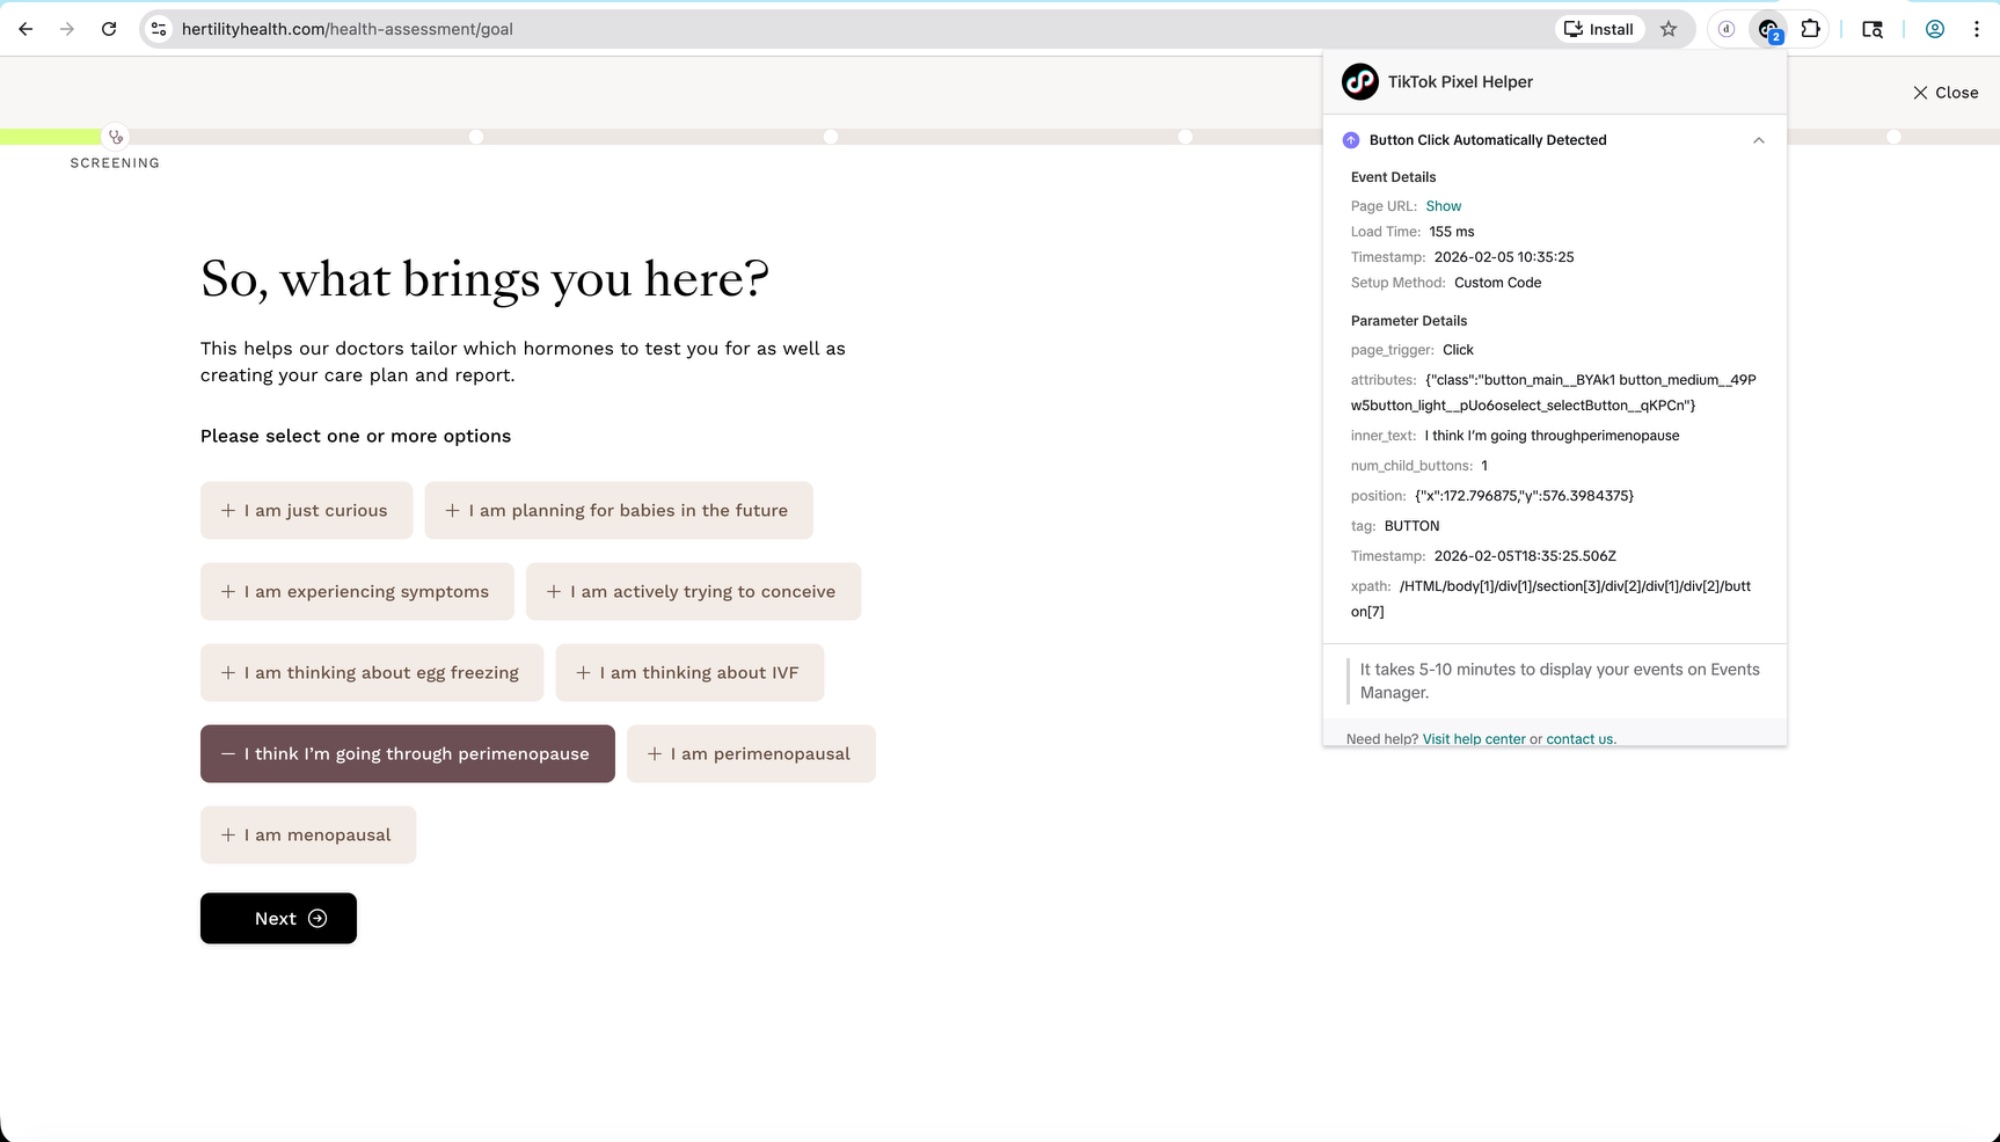This screenshot has width=2000, height=1142.
Task: Open the Extensions puzzle icon
Action: pos(1810,29)
